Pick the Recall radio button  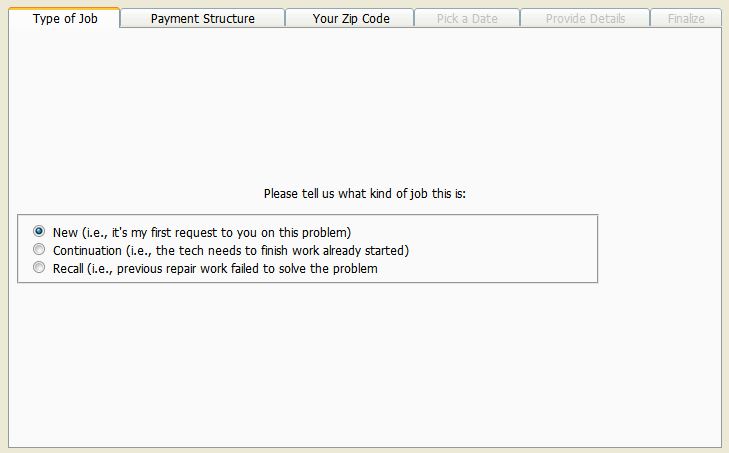point(39,267)
